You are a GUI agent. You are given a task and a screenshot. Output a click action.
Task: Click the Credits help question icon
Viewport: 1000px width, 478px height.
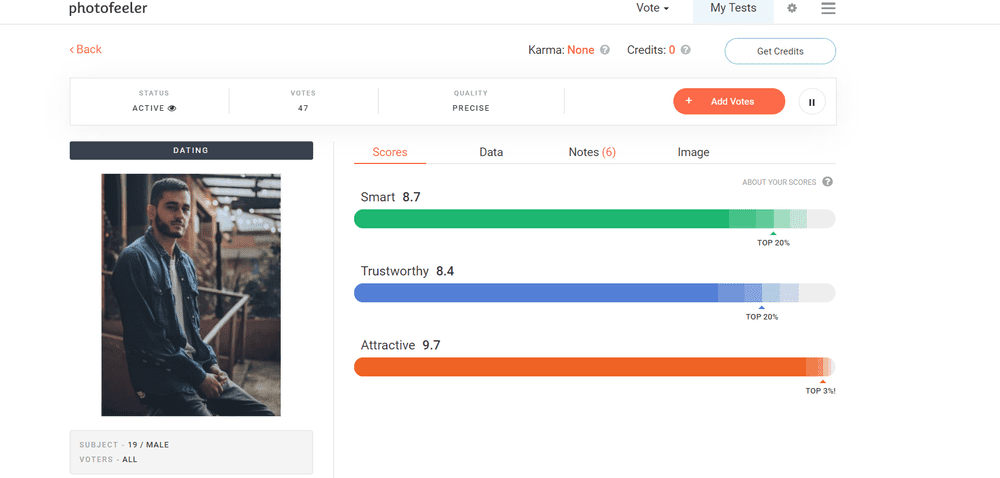pyautogui.click(x=686, y=50)
